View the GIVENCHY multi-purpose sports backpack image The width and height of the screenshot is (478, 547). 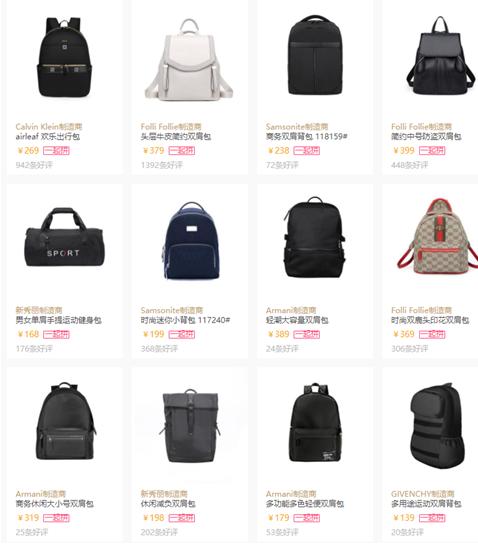pos(438,426)
